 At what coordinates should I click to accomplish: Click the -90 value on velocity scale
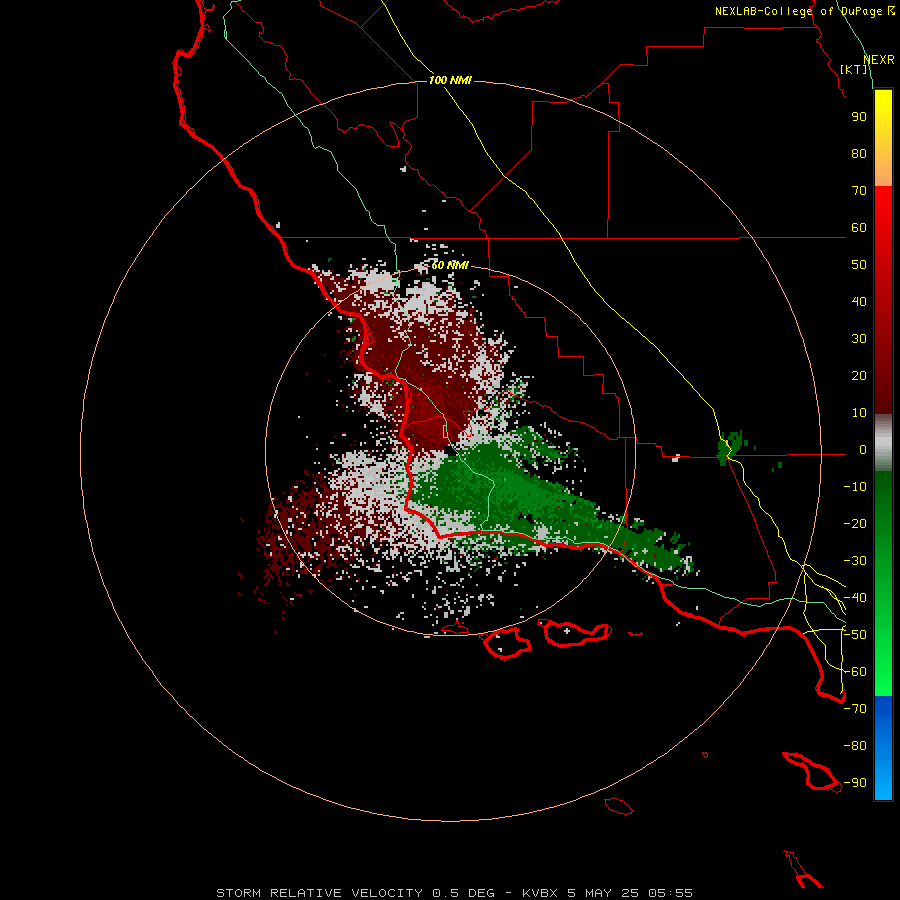(x=855, y=783)
